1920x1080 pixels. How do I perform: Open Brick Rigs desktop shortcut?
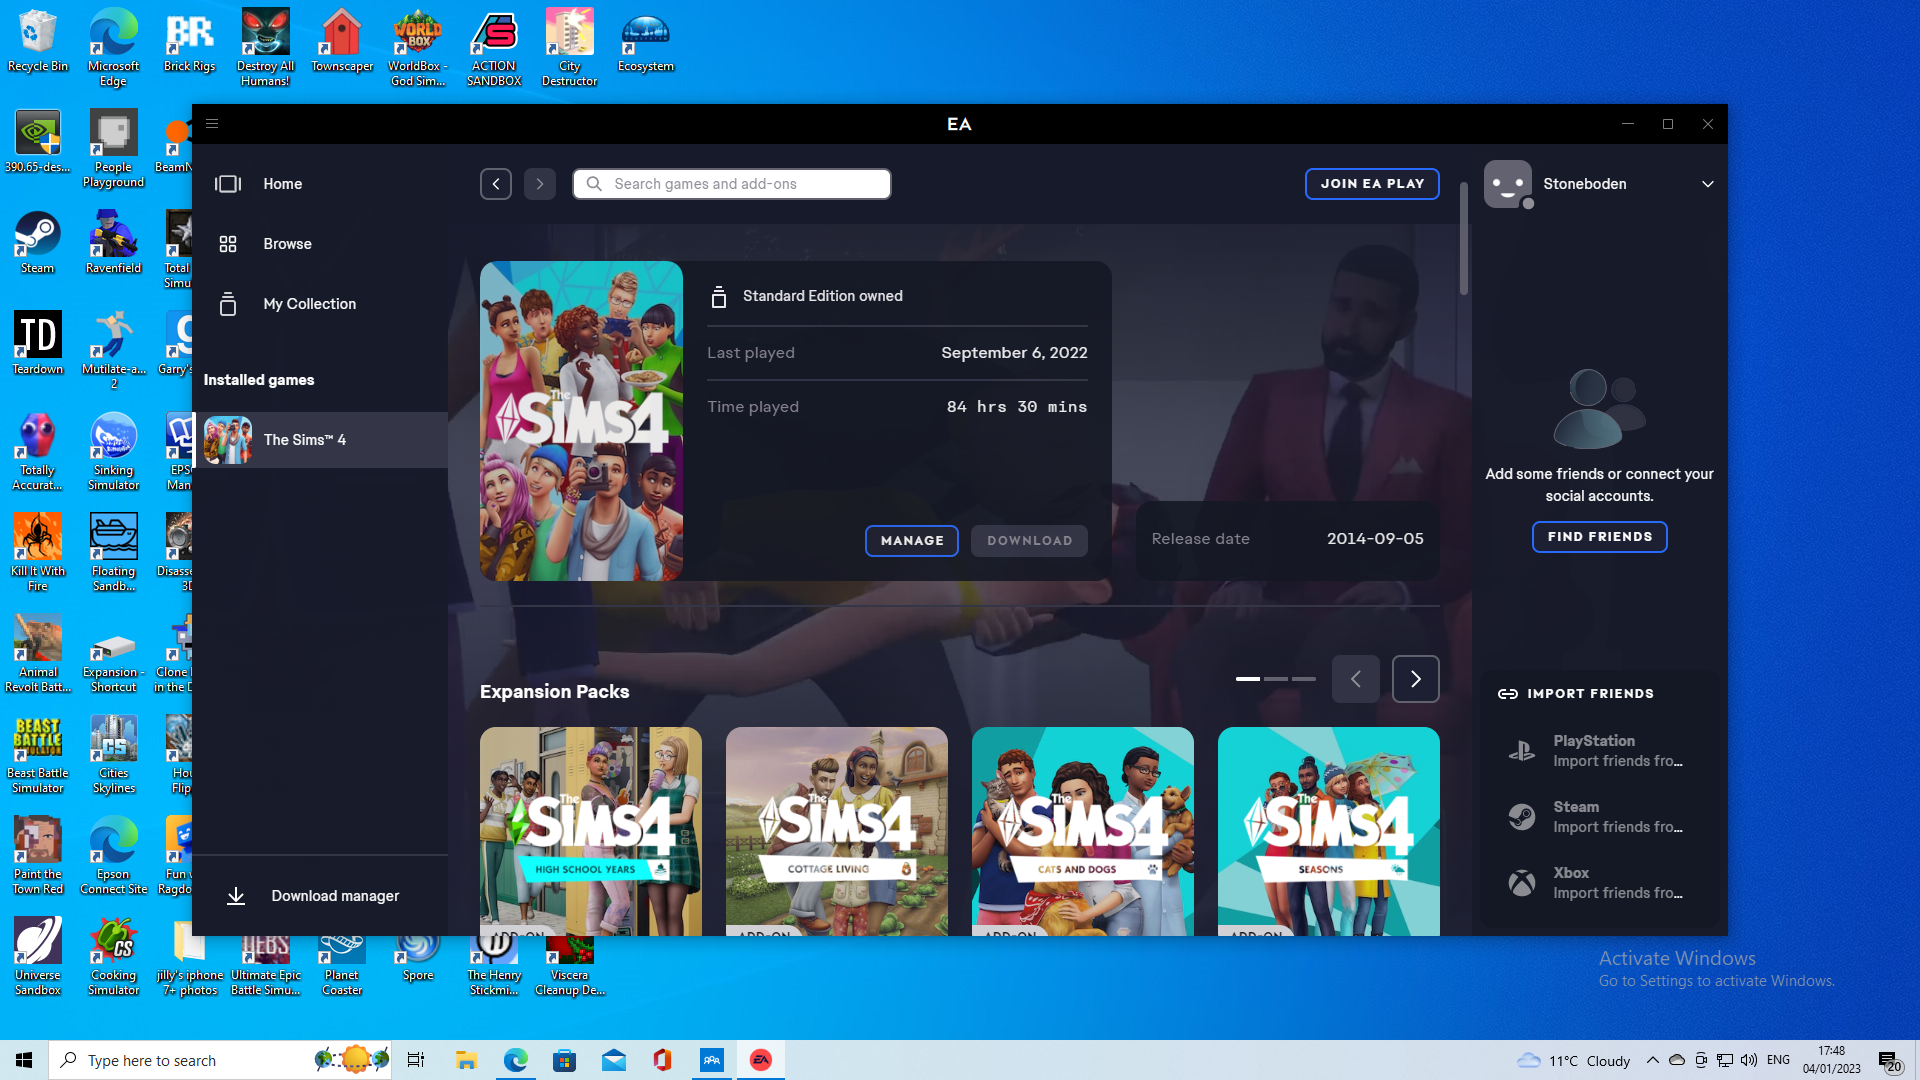click(x=190, y=41)
